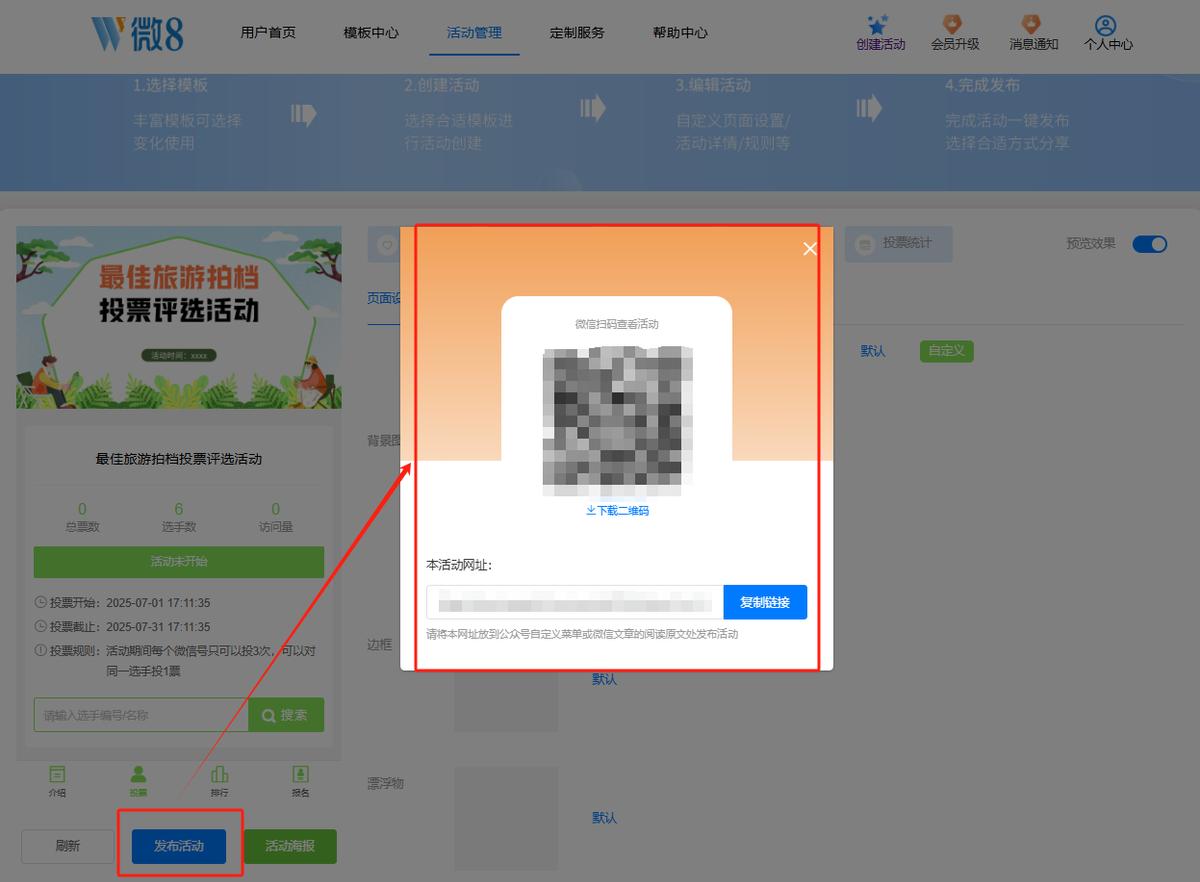Choose 默认 in the 漂浮物 row
1200x882 pixels.
click(604, 818)
